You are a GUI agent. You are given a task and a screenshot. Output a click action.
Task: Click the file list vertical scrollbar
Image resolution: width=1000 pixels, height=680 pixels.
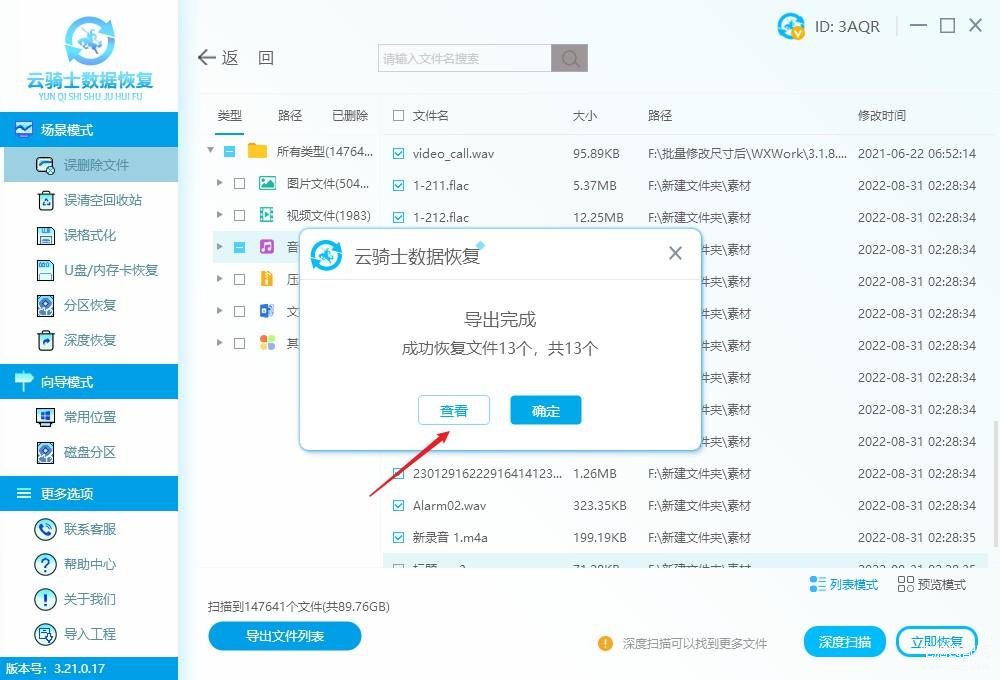pos(996,484)
